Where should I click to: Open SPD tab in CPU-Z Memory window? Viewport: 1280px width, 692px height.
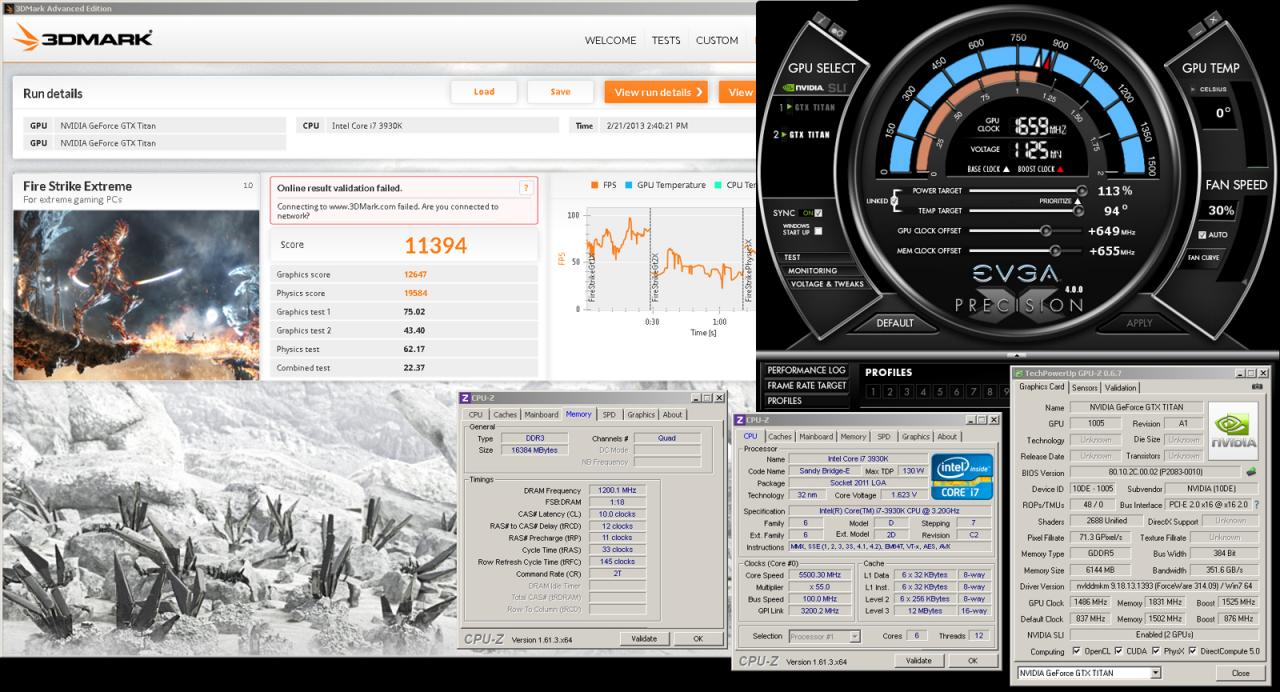(609, 414)
